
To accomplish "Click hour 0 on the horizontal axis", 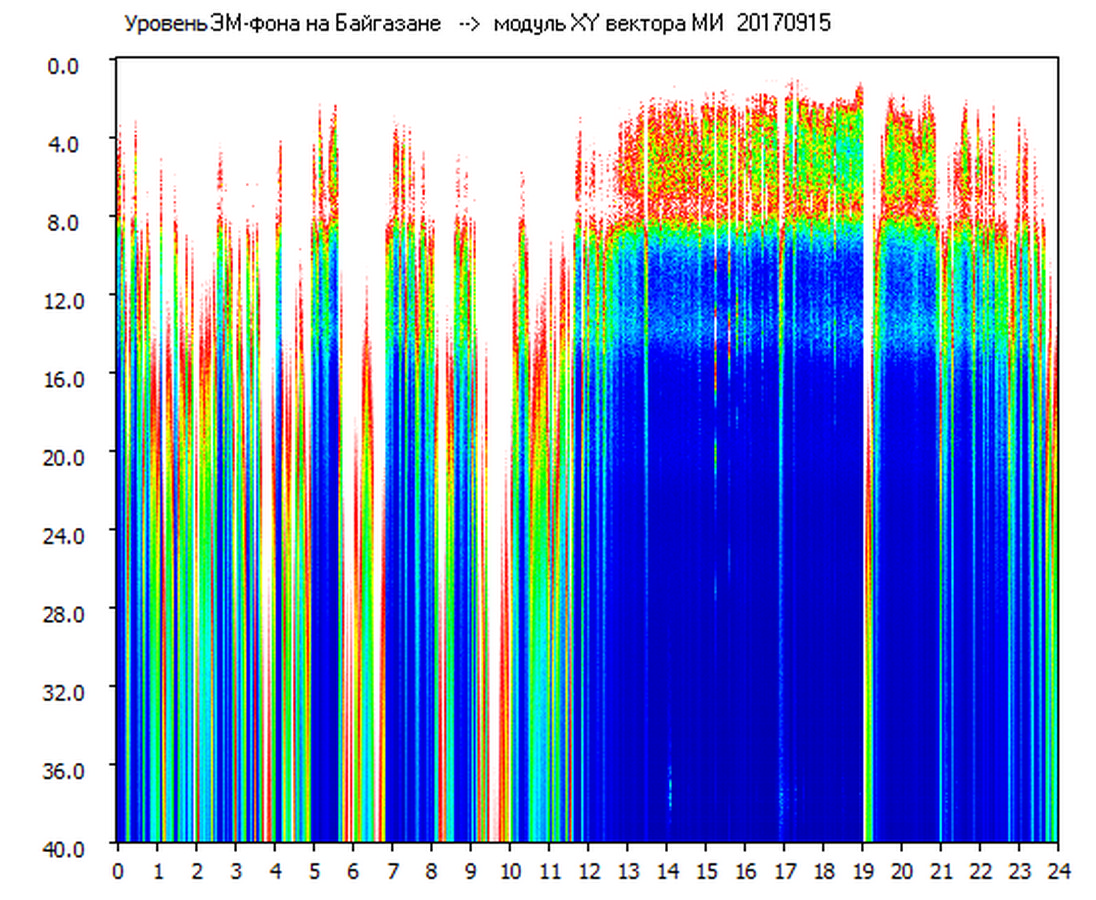I will (118, 870).
